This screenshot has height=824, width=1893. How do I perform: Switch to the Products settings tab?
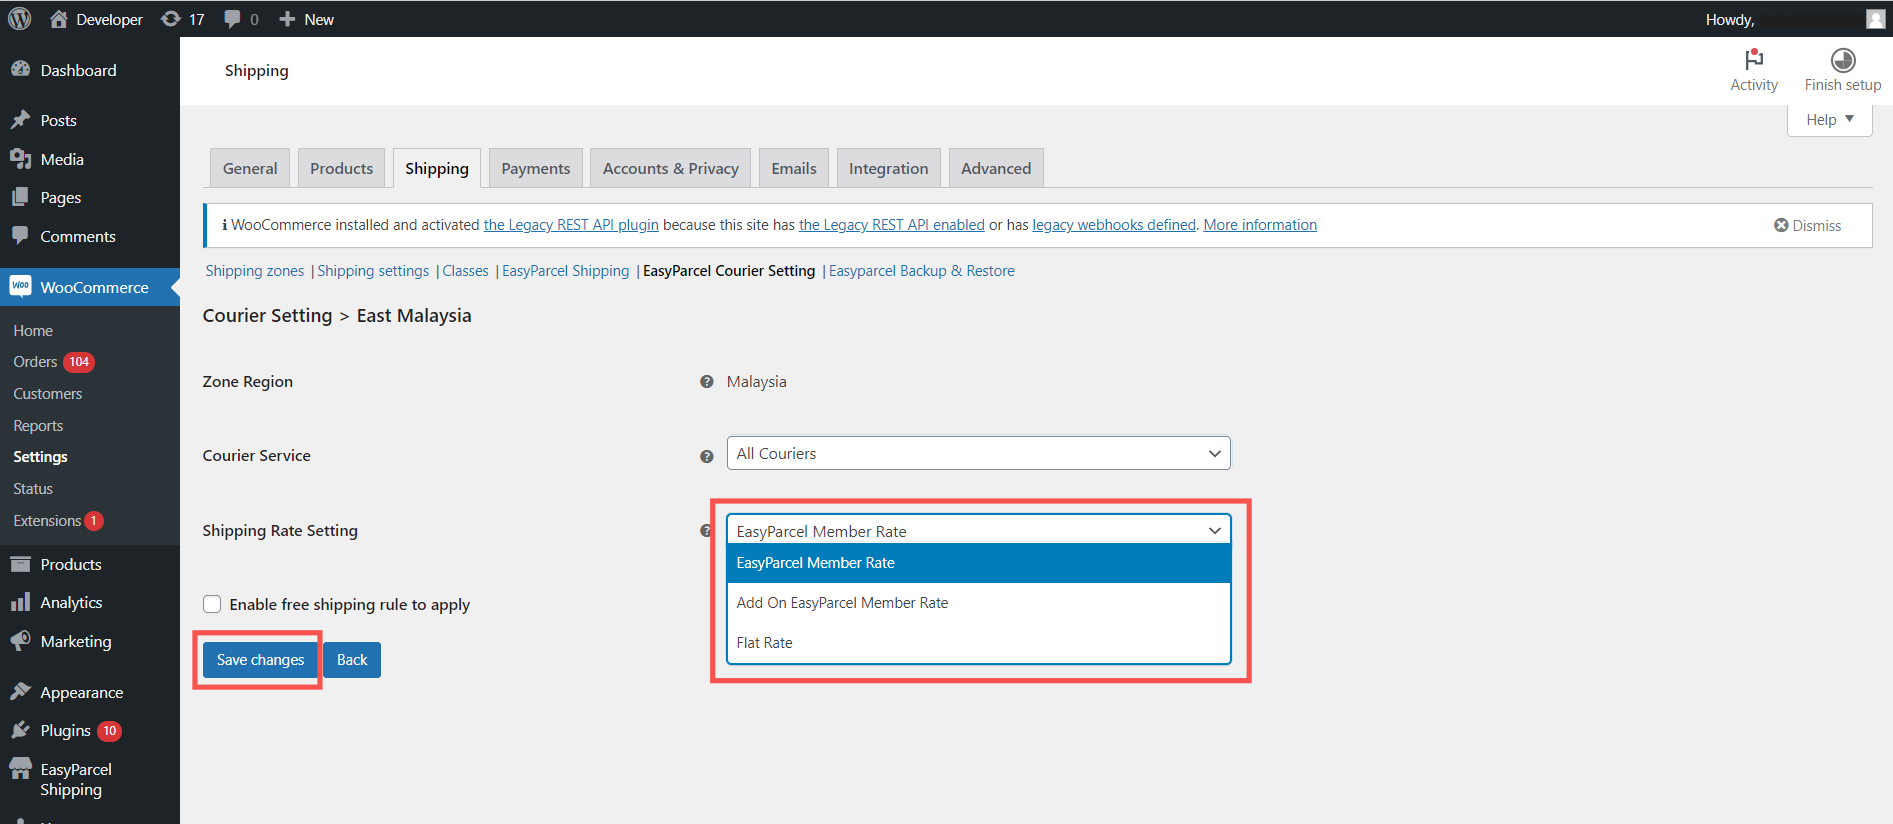tap(341, 168)
